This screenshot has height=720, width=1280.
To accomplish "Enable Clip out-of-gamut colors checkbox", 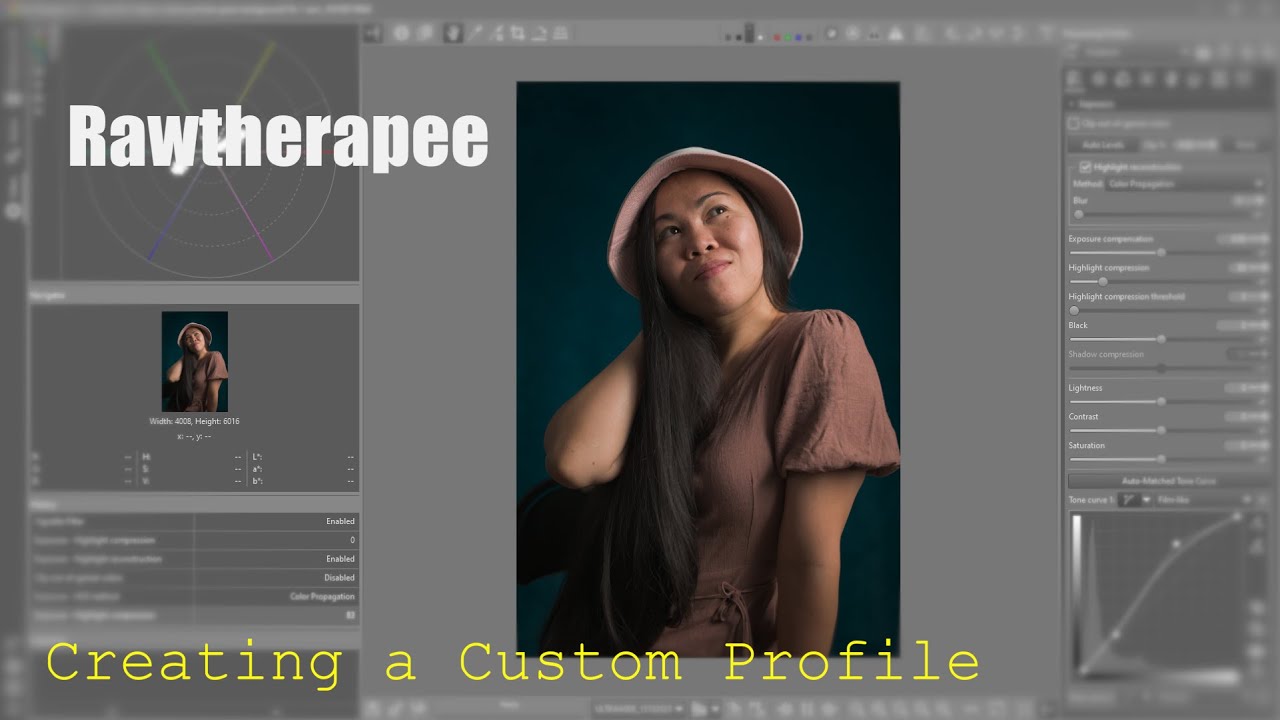I will [1074, 124].
